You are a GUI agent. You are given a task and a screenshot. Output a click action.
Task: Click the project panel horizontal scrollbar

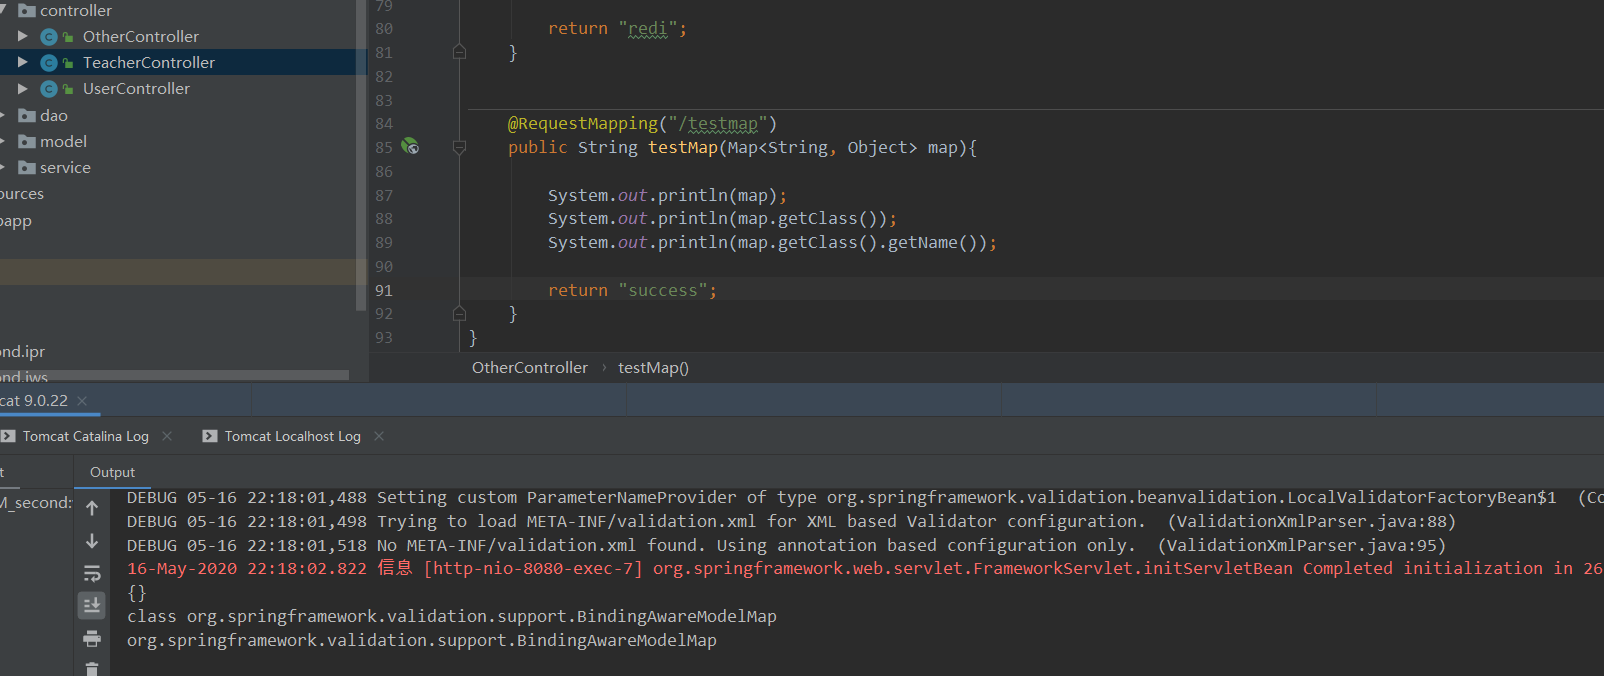(174, 376)
